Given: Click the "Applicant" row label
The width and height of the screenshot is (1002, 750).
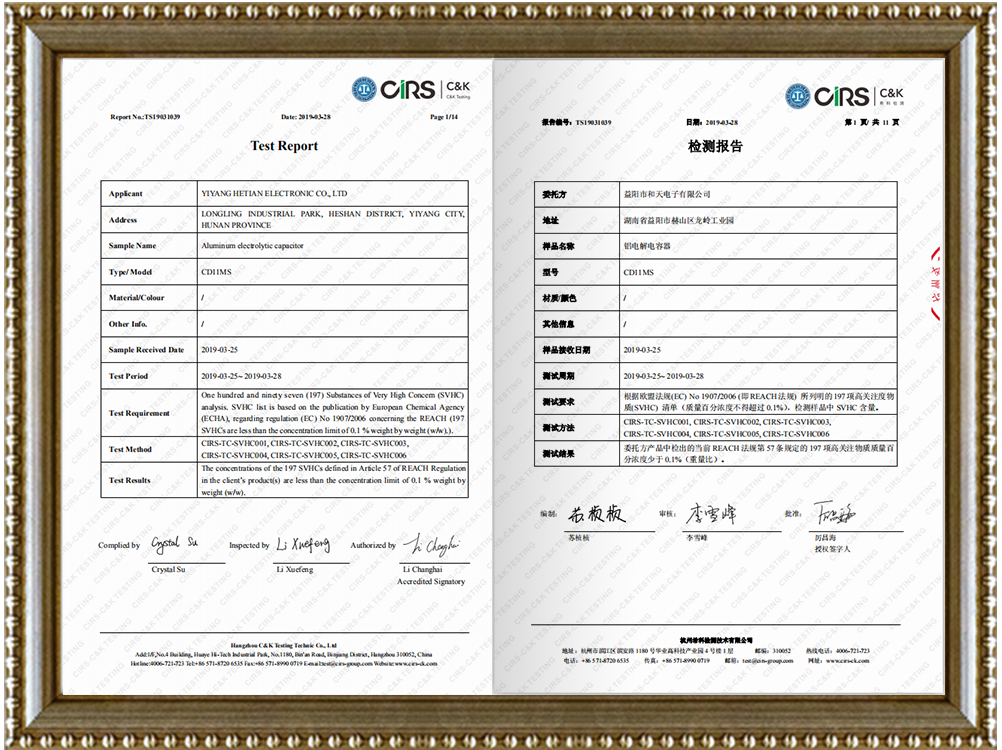Looking at the screenshot, I should pos(126,194).
